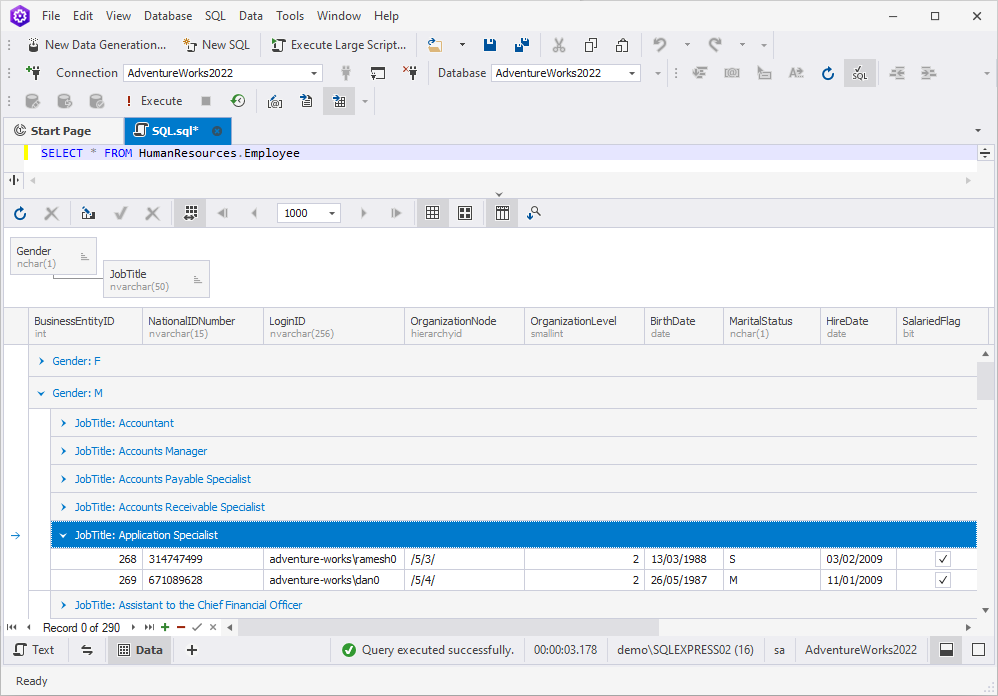Save the document with floppy icon
Screen dimensions: 998x696
pyautogui.click(x=489, y=45)
